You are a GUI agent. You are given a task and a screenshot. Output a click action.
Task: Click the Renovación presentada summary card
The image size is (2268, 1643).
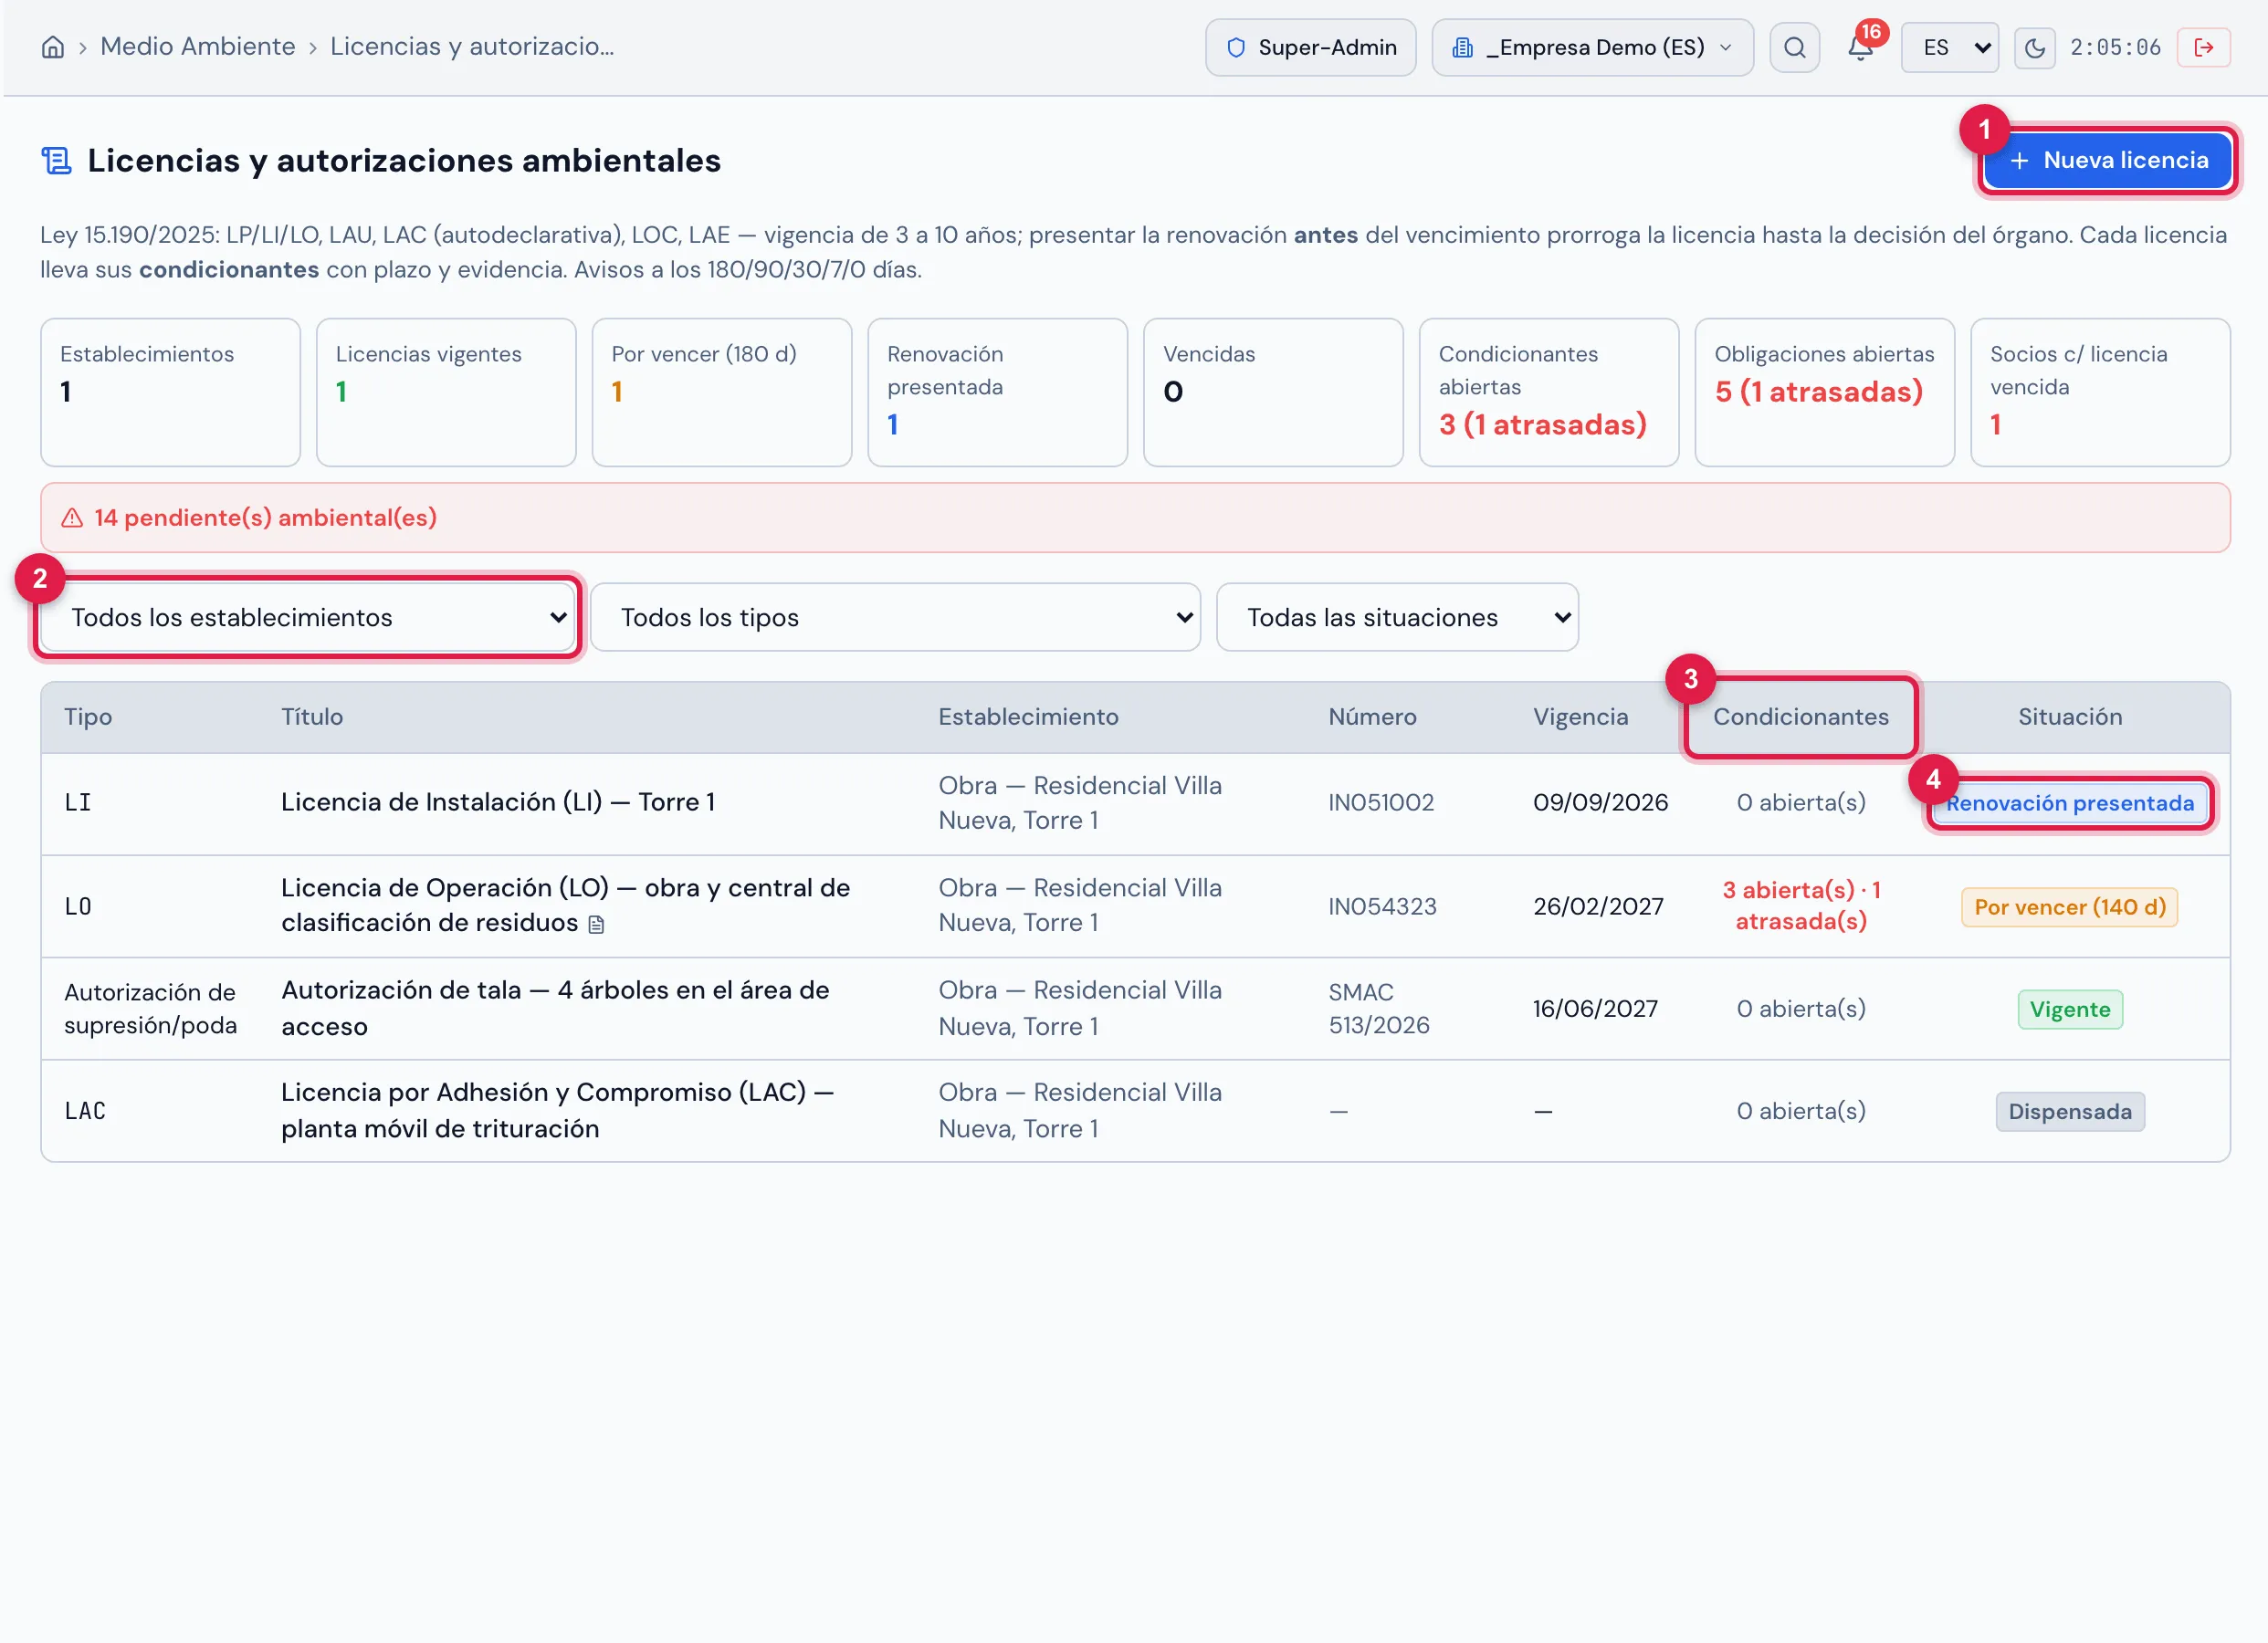coord(998,392)
